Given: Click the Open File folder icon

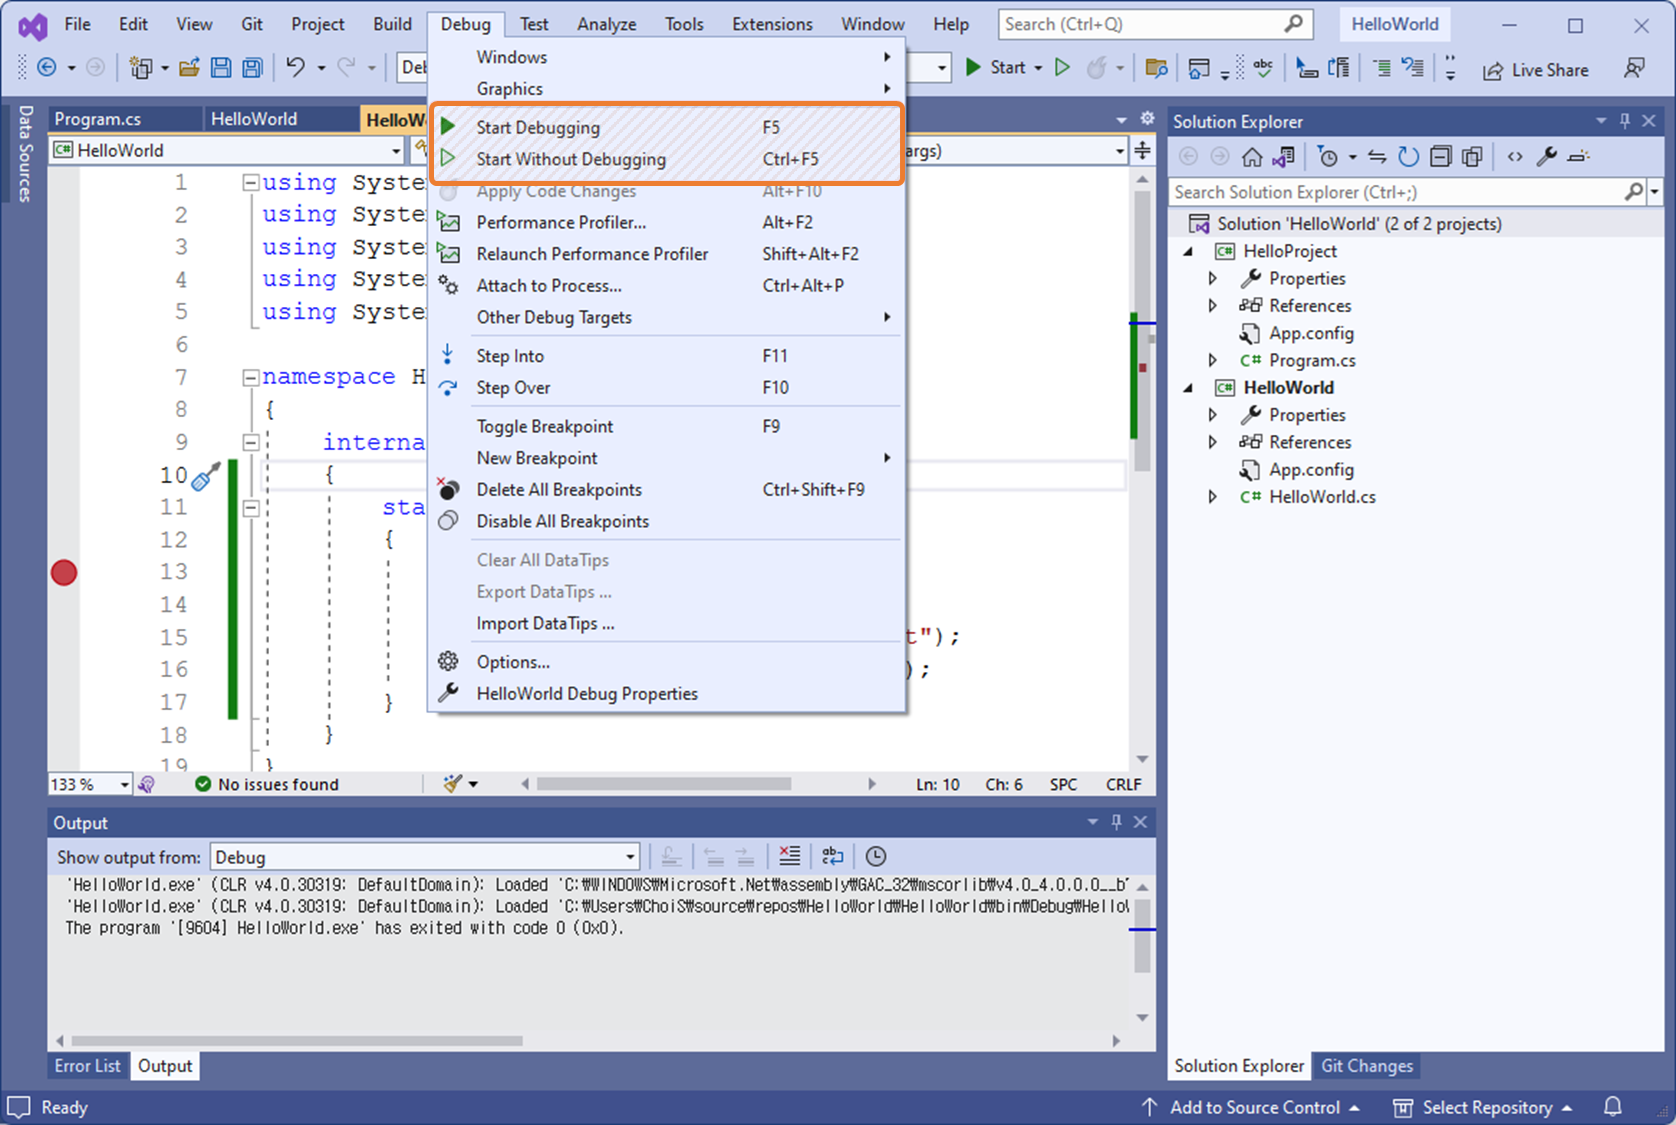Looking at the screenshot, I should point(189,68).
